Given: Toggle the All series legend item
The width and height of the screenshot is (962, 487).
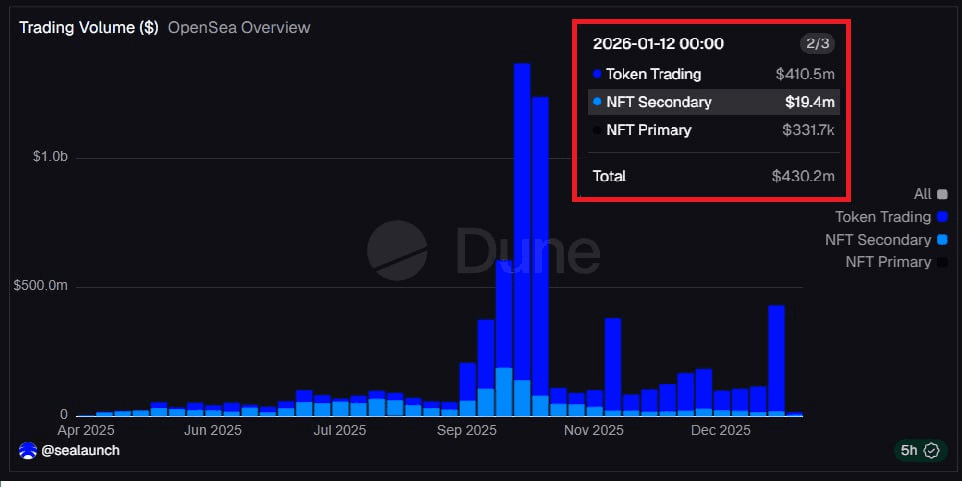Looking at the screenshot, I should 922,194.
